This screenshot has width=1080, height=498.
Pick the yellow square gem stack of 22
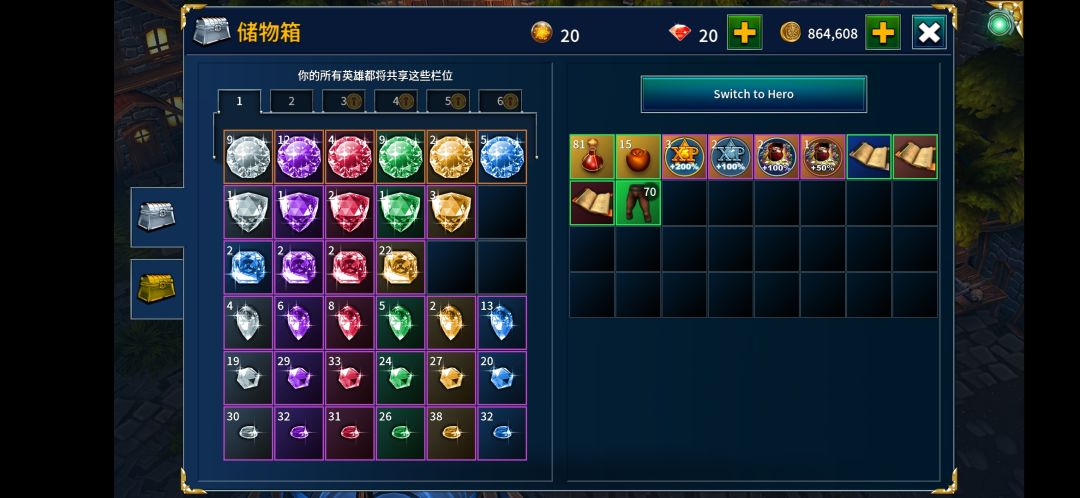pyautogui.click(x=400, y=267)
